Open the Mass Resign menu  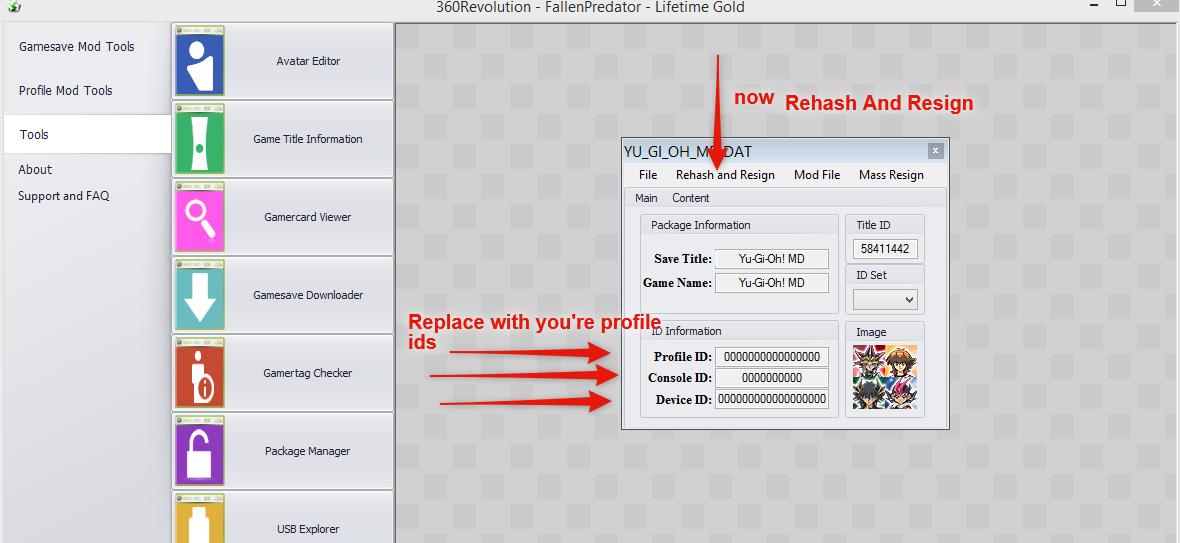(x=891, y=174)
